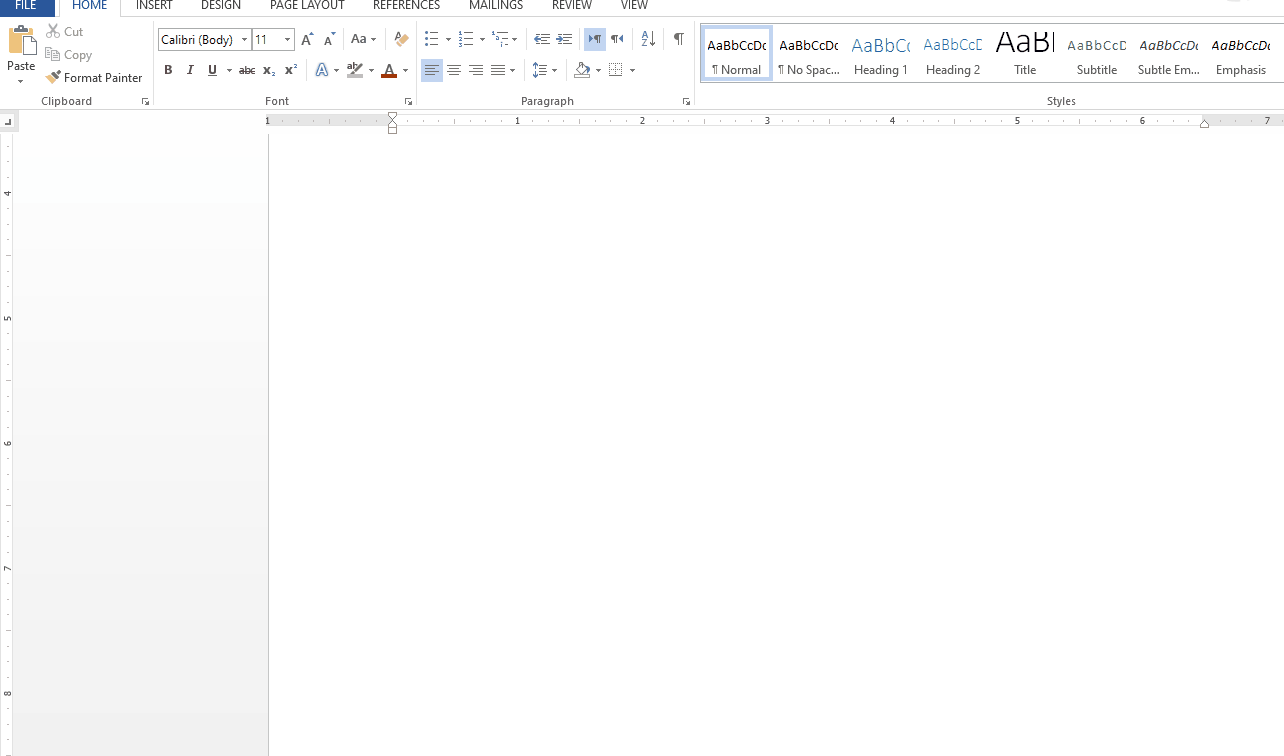The width and height of the screenshot is (1284, 756).
Task: Click the Borders icon
Action: 616,70
